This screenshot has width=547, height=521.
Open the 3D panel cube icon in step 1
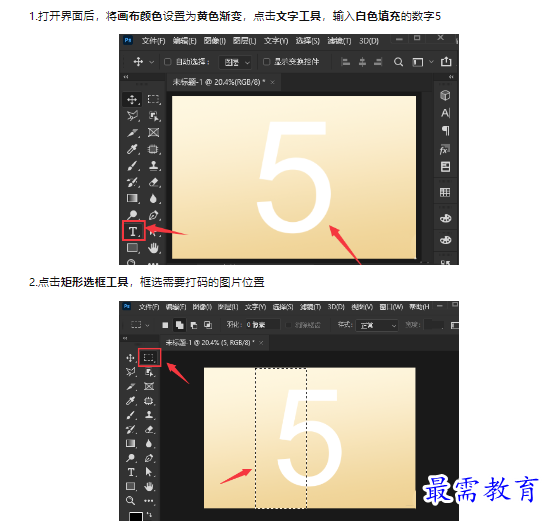coord(445,95)
